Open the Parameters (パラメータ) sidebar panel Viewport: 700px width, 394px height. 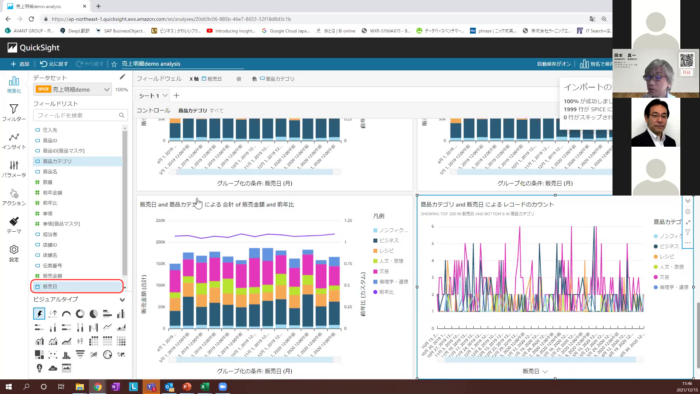(14, 169)
